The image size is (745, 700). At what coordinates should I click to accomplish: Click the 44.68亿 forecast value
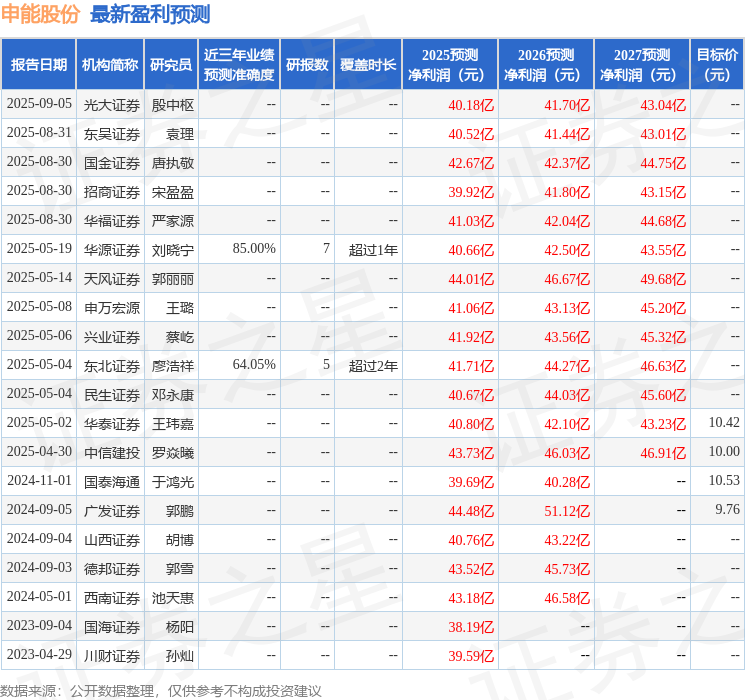point(663,221)
